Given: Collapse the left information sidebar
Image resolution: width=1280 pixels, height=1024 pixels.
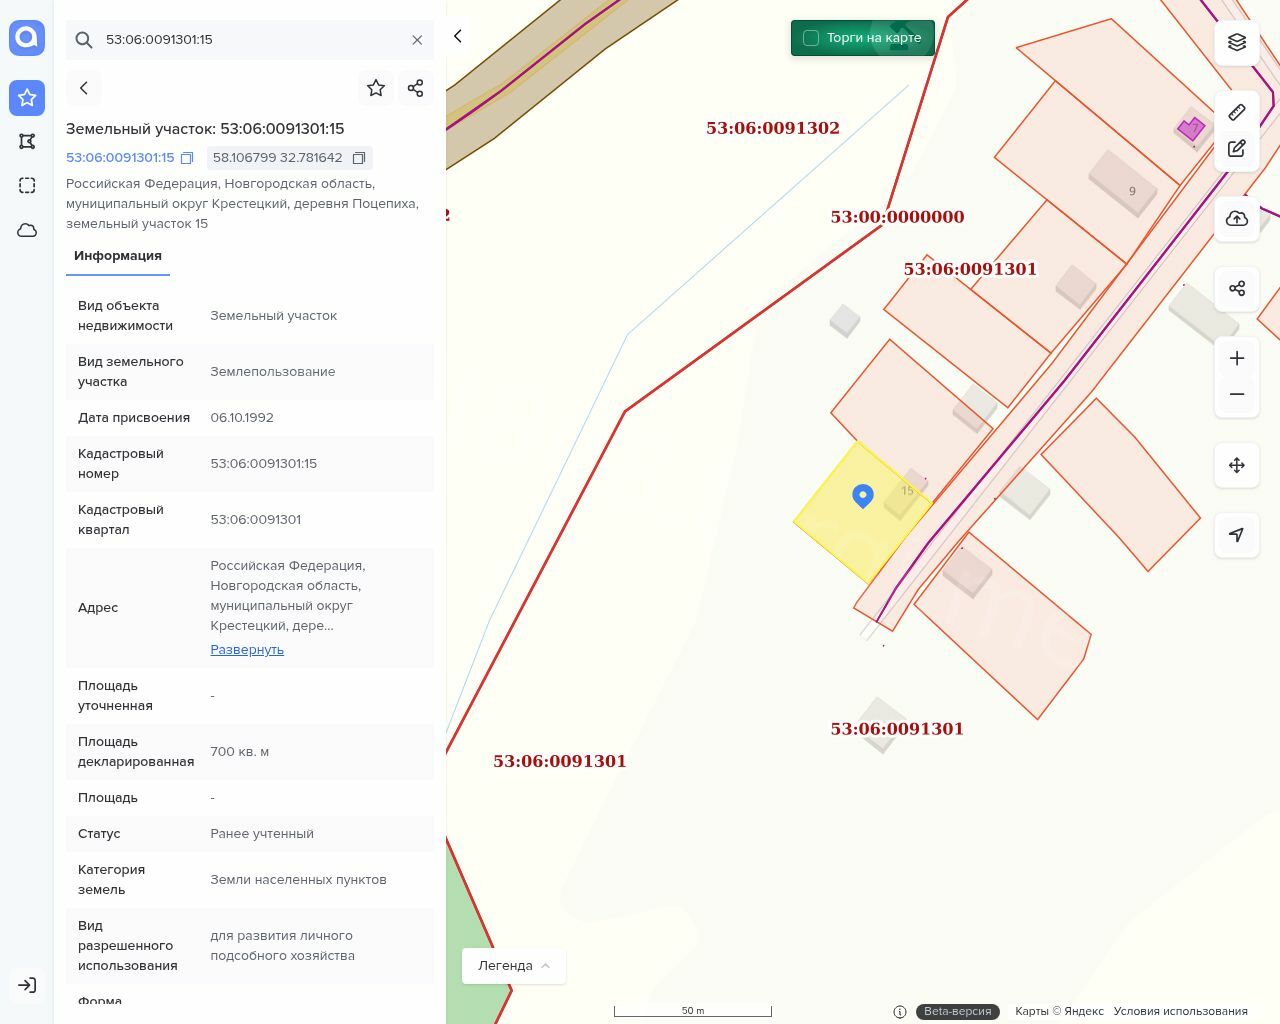Looking at the screenshot, I should (458, 36).
